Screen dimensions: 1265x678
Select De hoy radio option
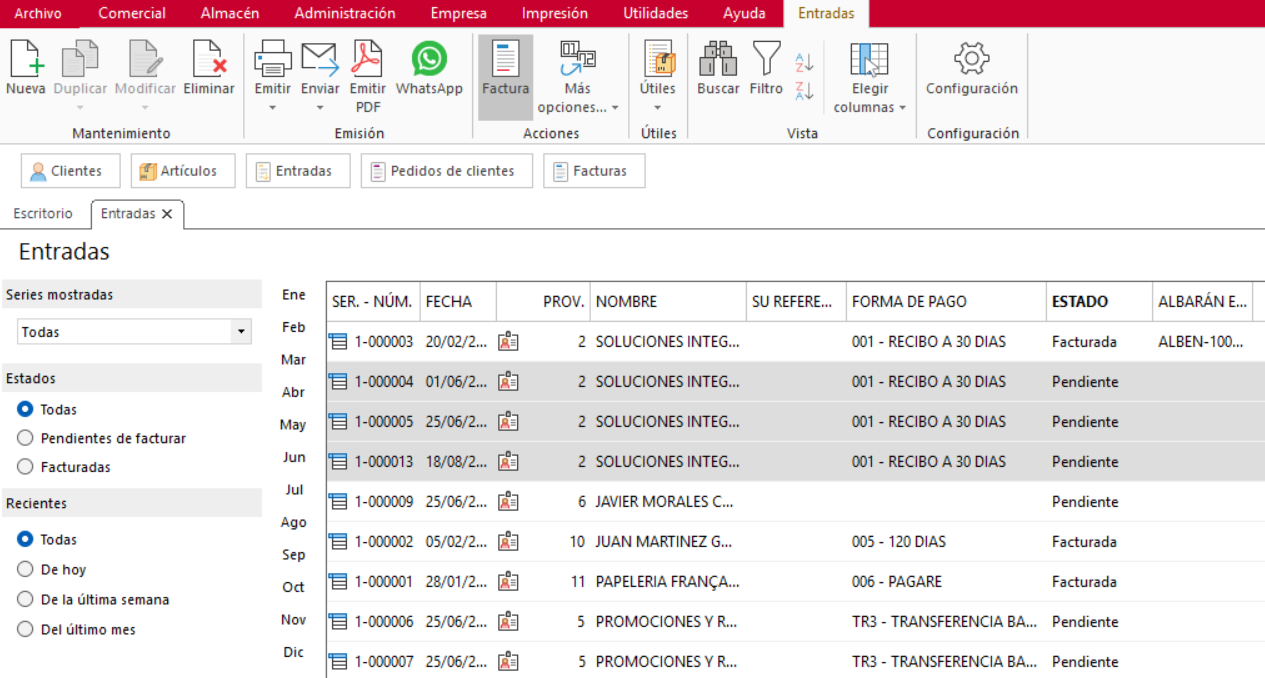(26, 570)
